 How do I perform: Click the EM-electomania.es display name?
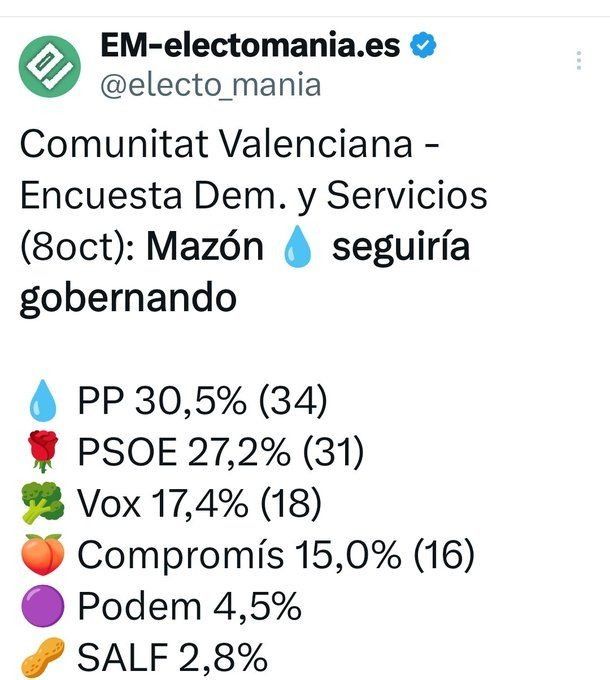[x=250, y=46]
